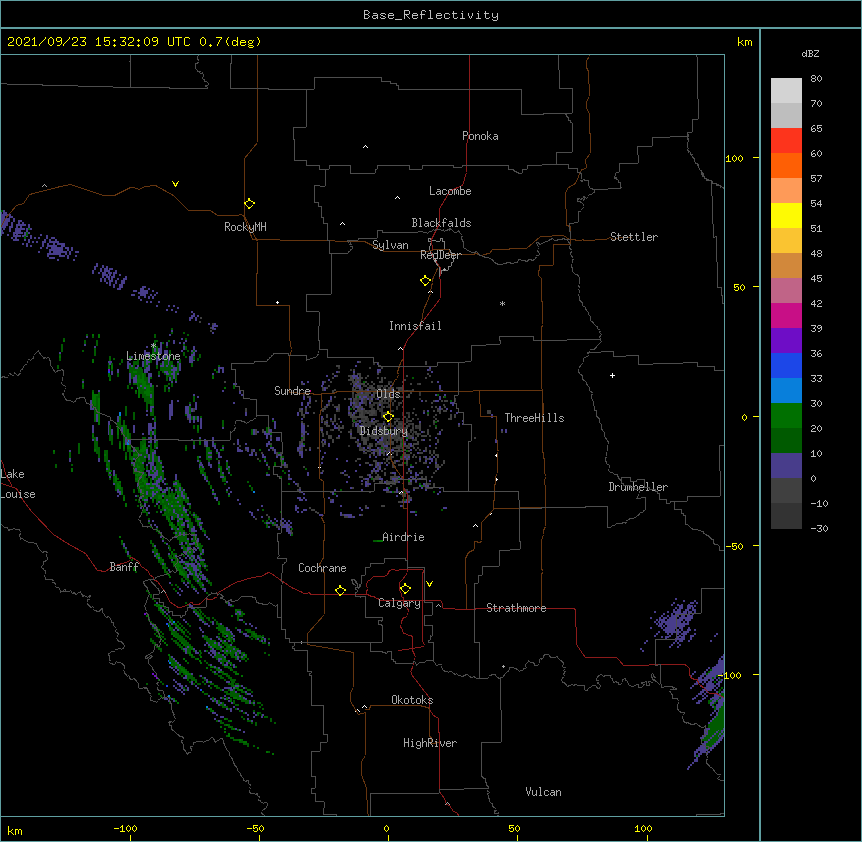Click the purple echo cluster east of Strathmore
The height and width of the screenshot is (842, 862).
click(675, 621)
